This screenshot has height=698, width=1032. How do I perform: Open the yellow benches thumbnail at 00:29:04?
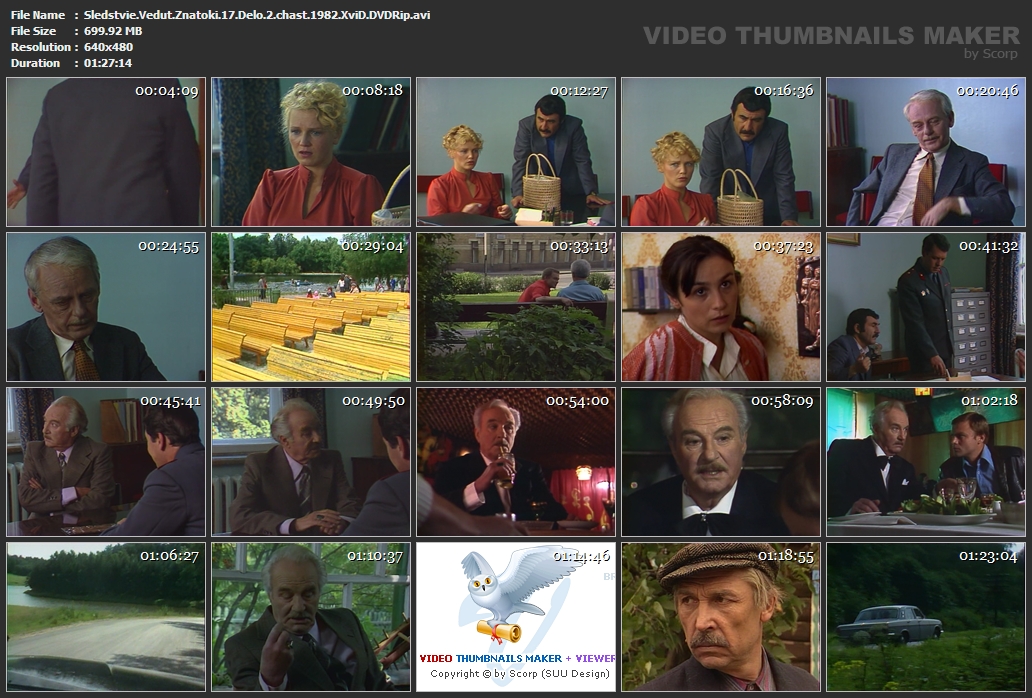click(x=310, y=307)
